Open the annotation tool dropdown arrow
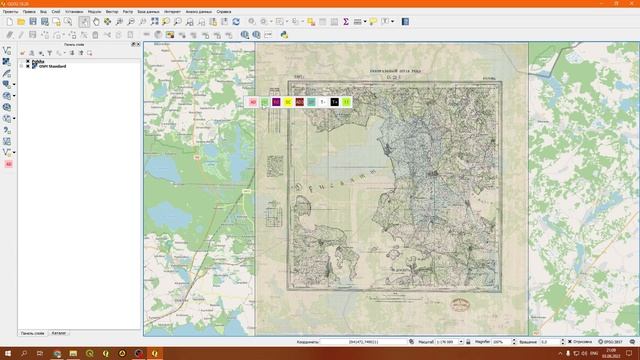The width and height of the screenshot is (640, 360). tap(393, 22)
